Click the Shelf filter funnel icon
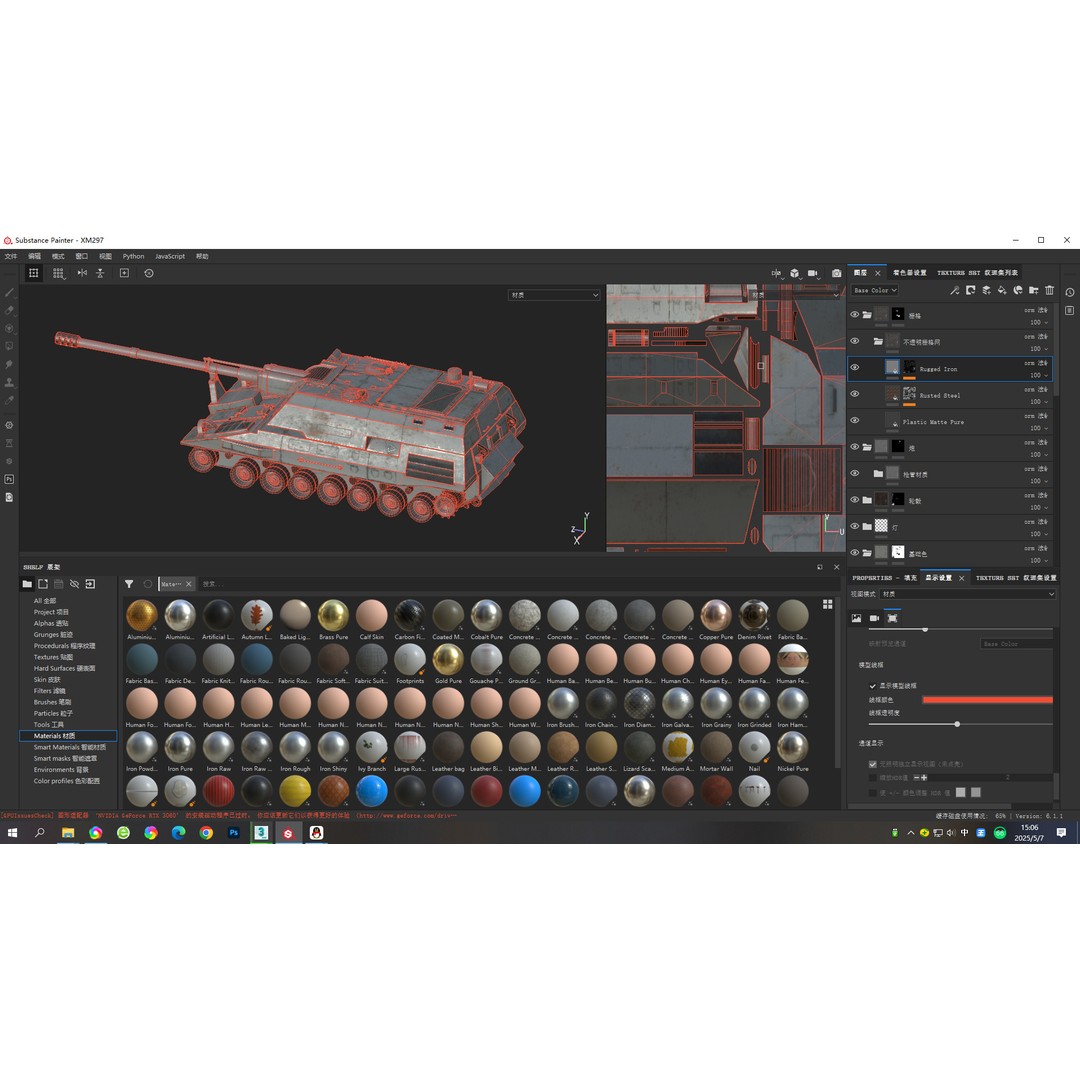Image resolution: width=1080 pixels, height=1080 pixels. [x=129, y=584]
